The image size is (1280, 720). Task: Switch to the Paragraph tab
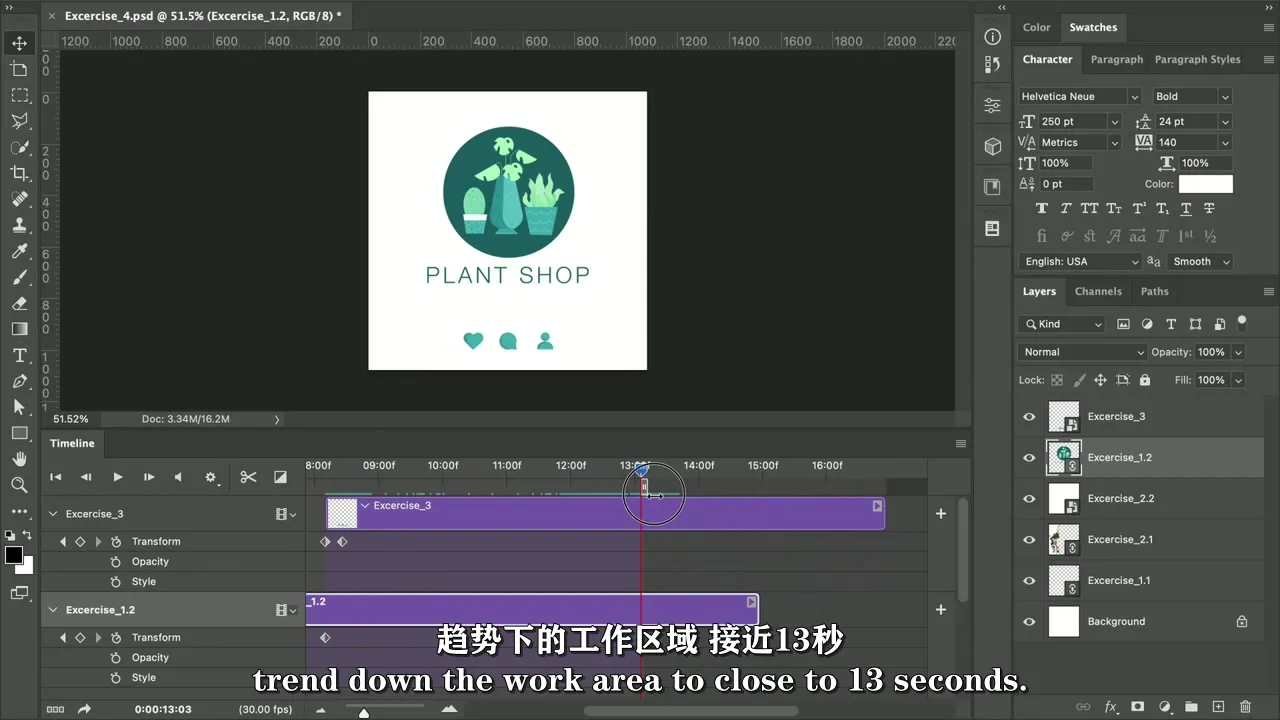pos(1116,60)
